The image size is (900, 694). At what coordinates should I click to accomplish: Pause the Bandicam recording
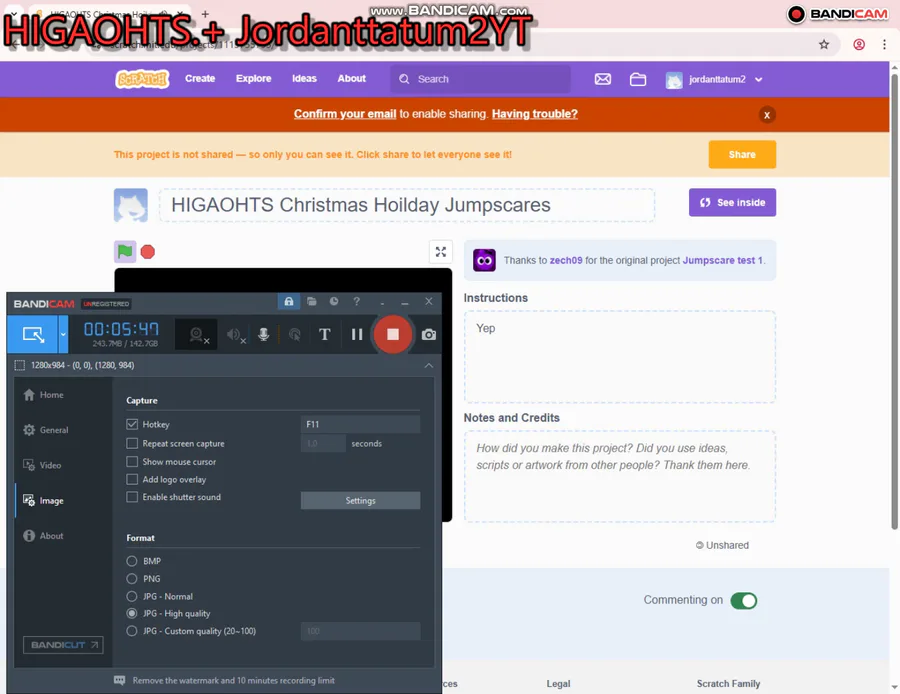click(356, 334)
